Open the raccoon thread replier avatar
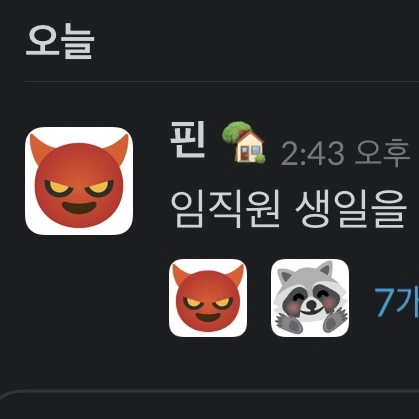The height and width of the screenshot is (419, 419). [x=310, y=298]
